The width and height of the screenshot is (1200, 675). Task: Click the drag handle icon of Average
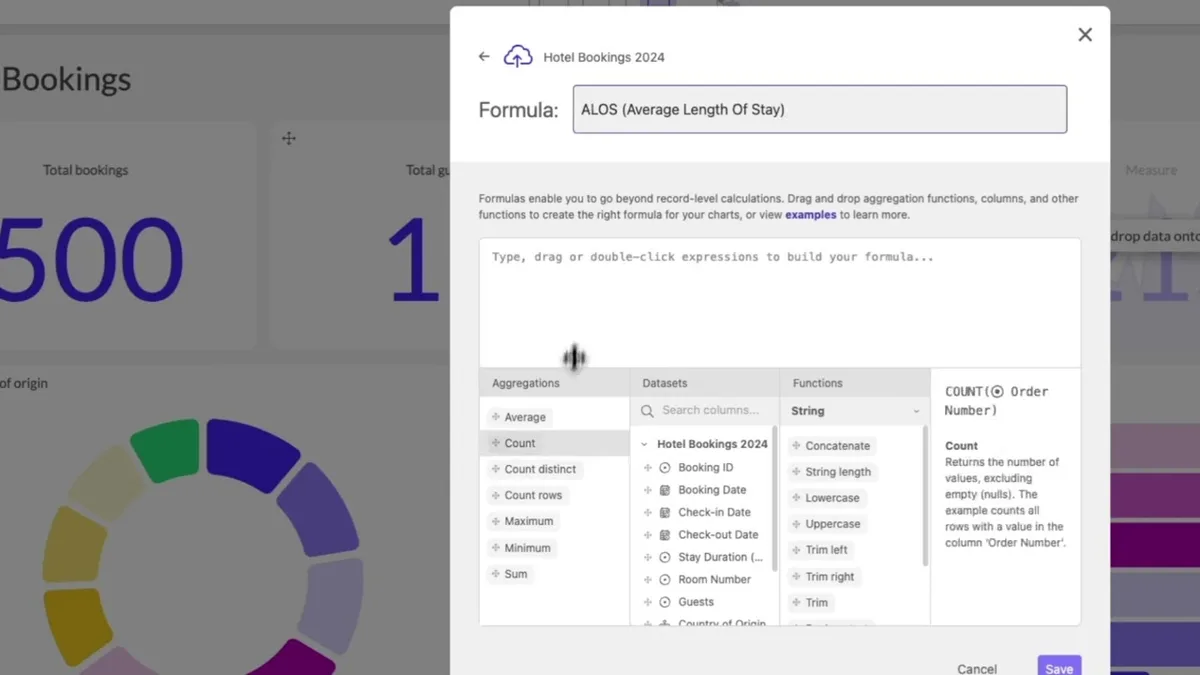point(496,417)
